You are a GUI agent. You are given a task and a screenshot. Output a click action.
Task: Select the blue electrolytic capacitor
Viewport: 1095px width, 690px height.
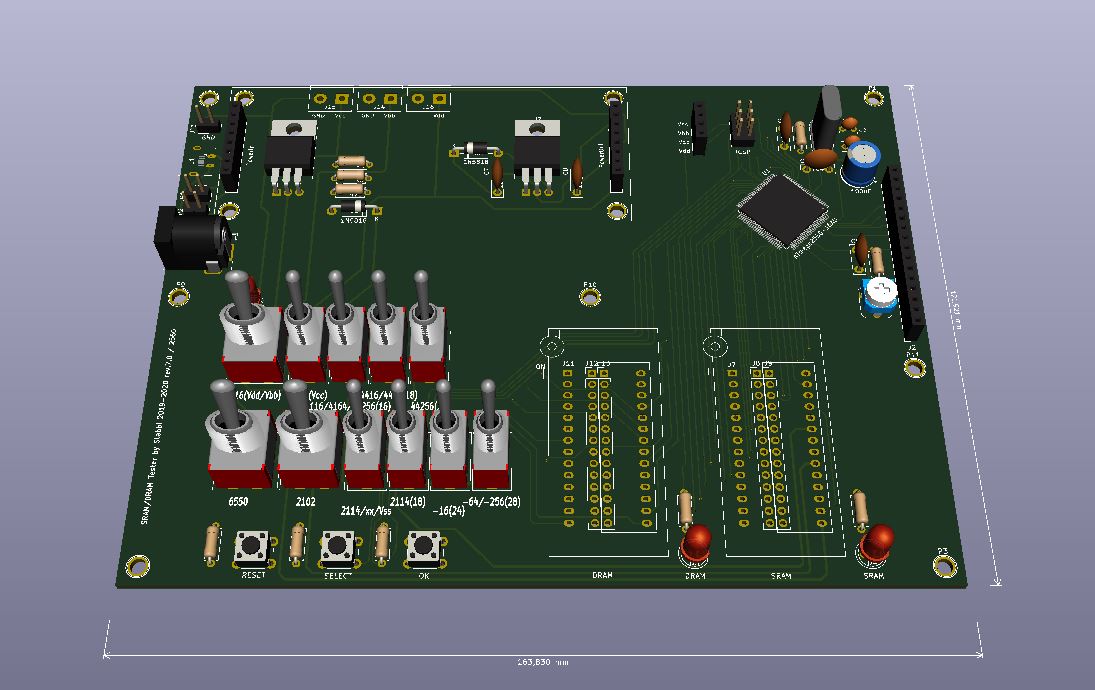[861, 162]
